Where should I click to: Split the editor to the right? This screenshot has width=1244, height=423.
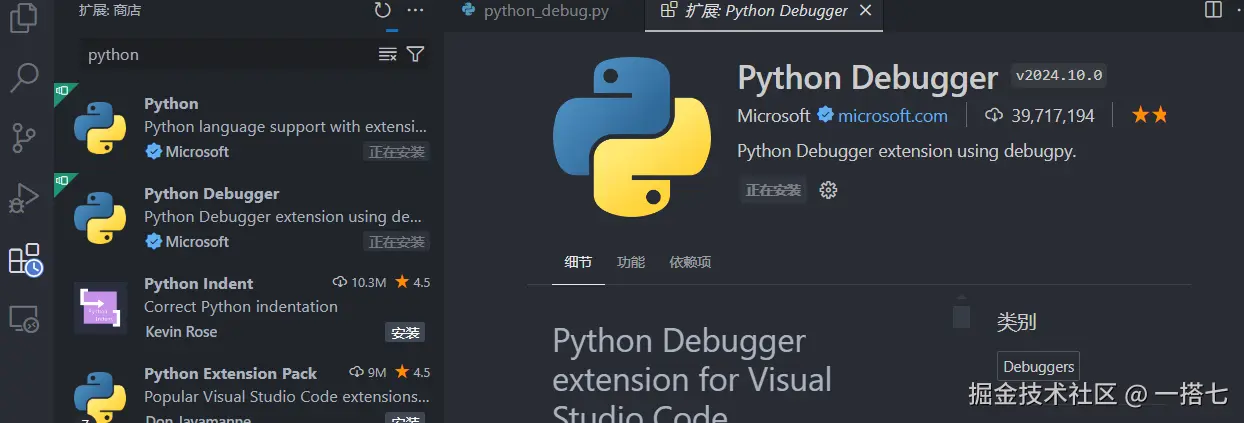pyautogui.click(x=1213, y=10)
